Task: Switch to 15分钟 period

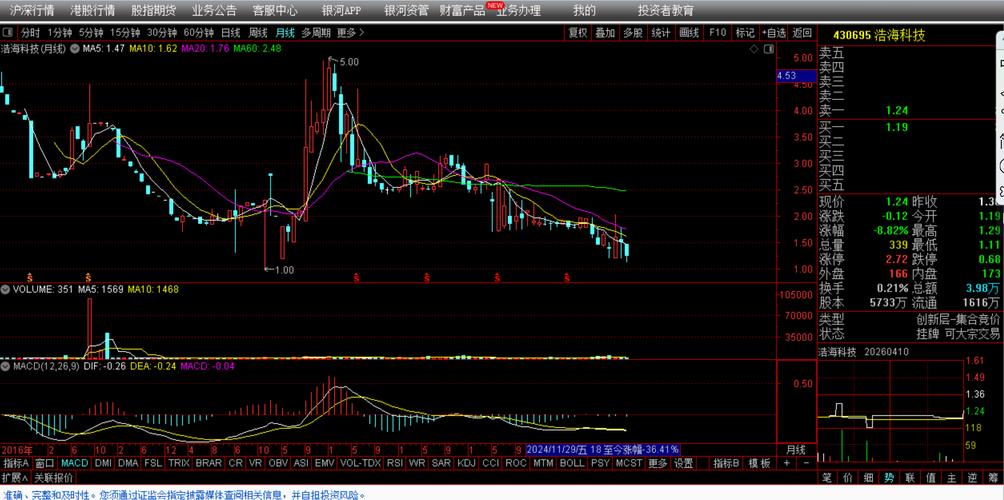Action: coord(124,32)
